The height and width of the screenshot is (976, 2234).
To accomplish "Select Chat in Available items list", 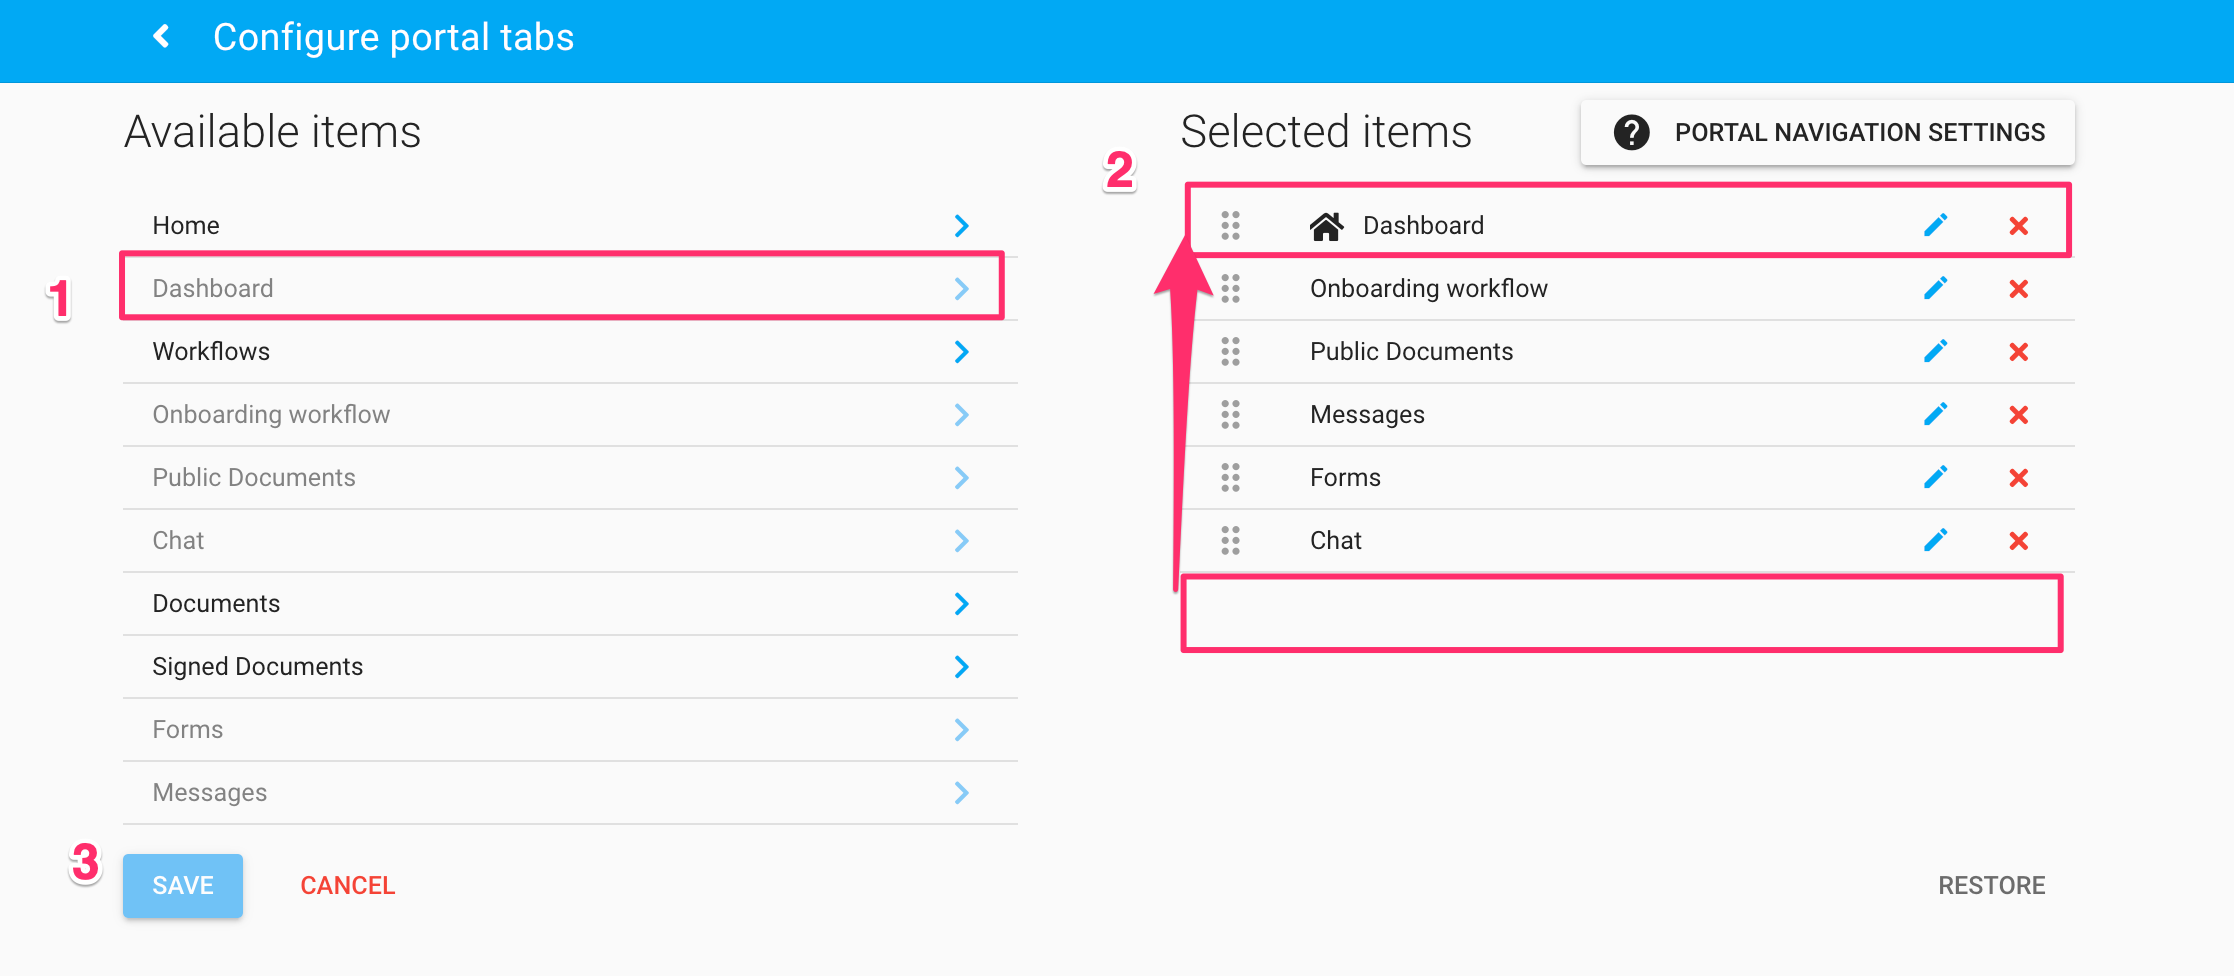I will pos(560,540).
